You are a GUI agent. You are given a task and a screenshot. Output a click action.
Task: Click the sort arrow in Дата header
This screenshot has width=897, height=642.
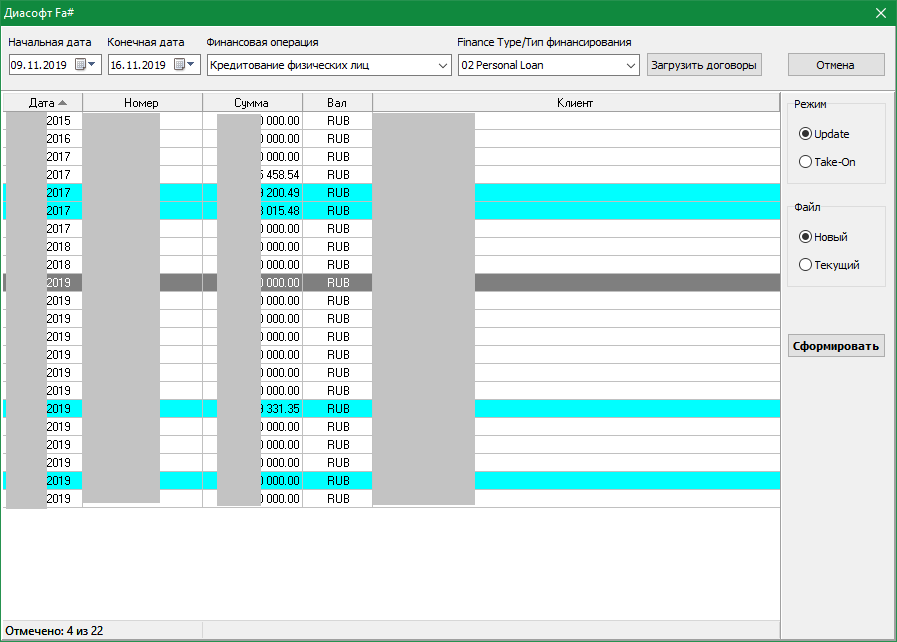point(63,103)
